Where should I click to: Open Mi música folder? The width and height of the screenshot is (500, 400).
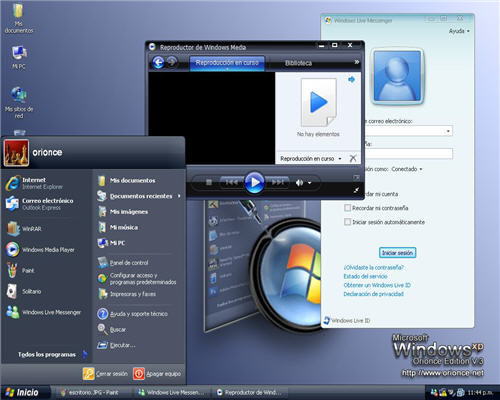pos(118,227)
